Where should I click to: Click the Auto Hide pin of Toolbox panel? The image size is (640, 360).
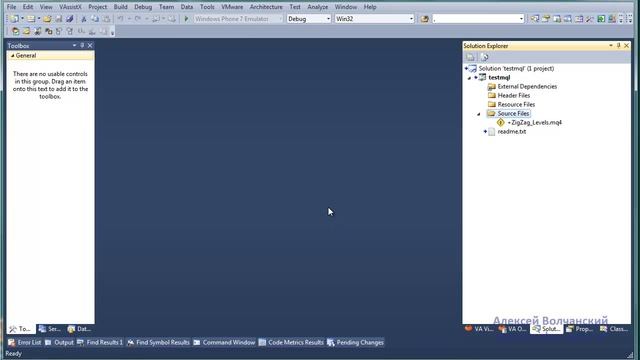pos(82,45)
